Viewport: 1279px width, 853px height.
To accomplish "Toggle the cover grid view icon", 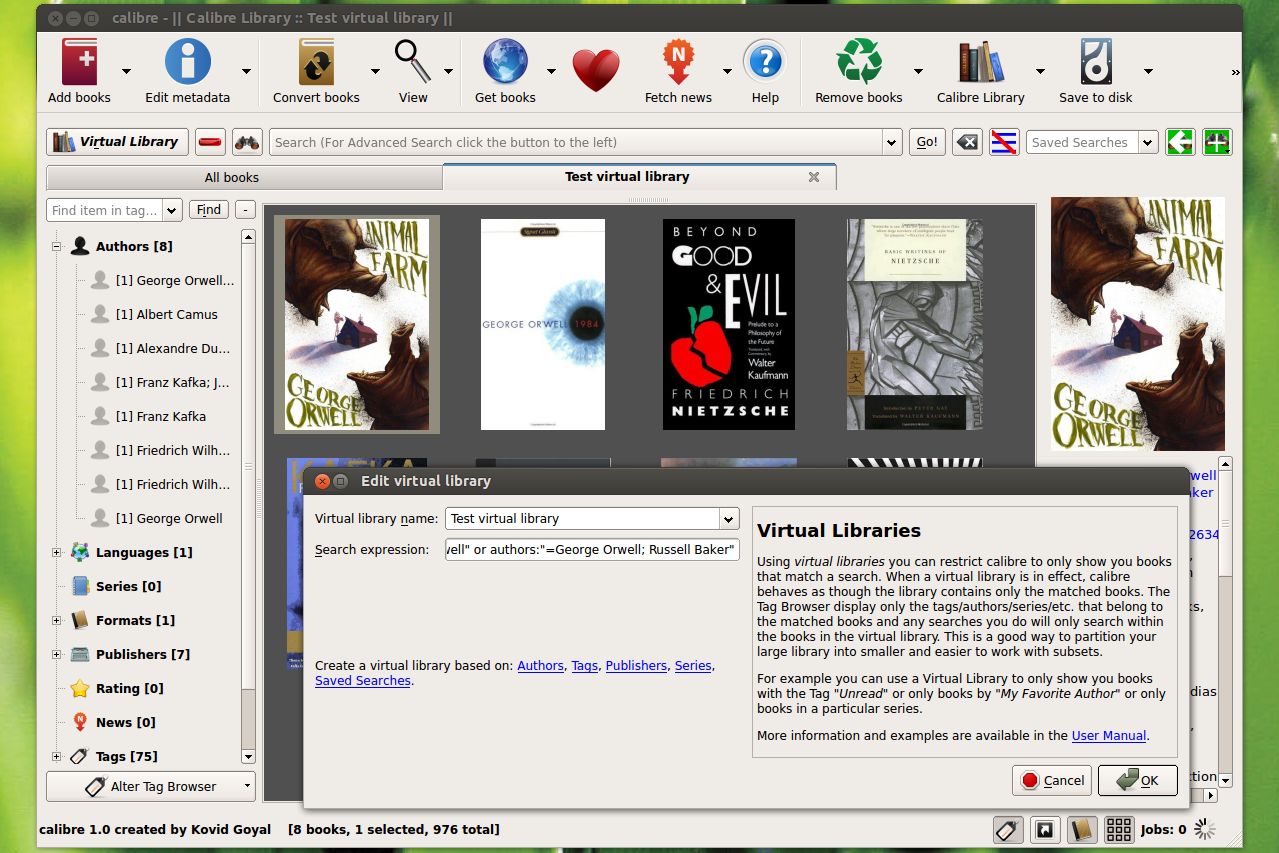I will (1118, 829).
